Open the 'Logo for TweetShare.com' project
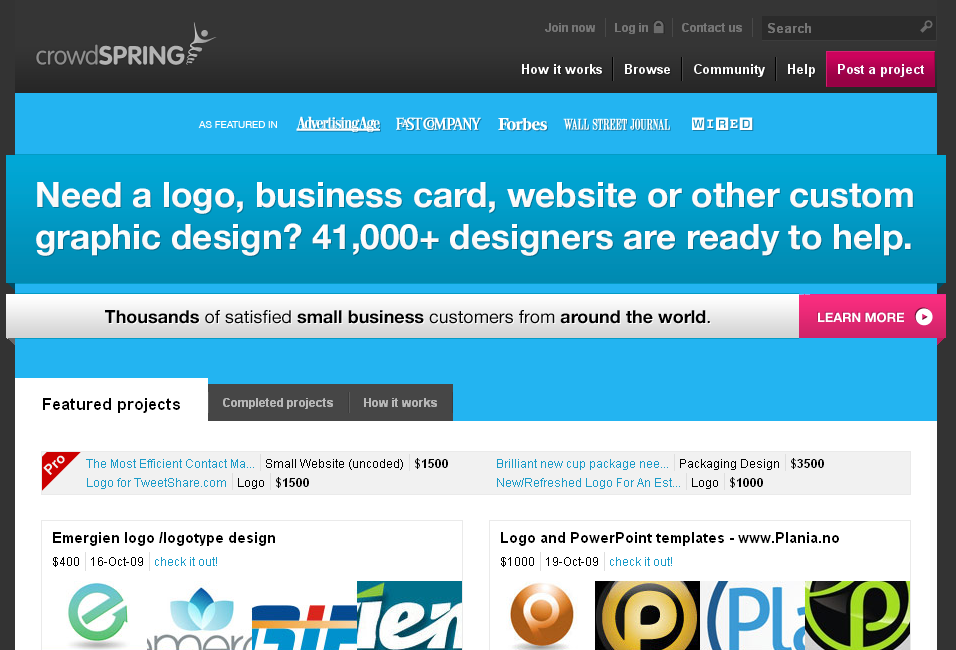This screenshot has width=956, height=650. (156, 482)
